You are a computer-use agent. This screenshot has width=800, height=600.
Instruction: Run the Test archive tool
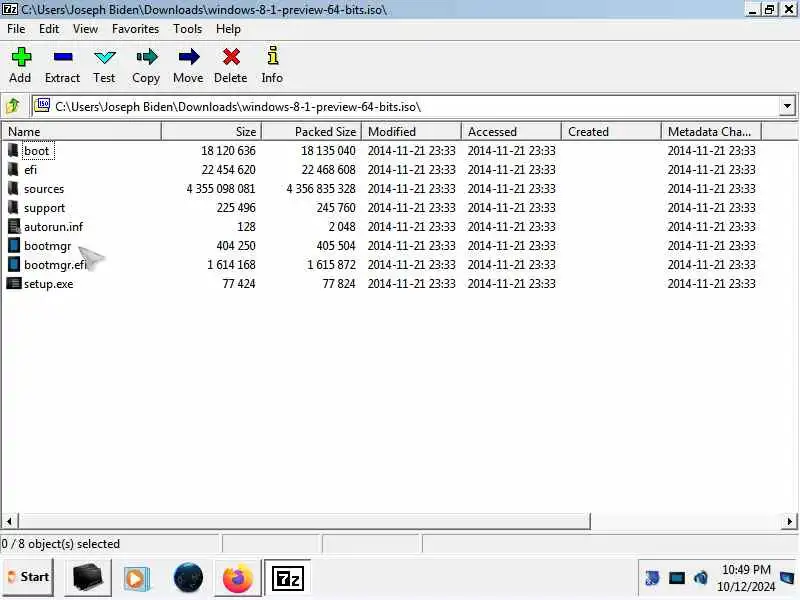coord(105,57)
